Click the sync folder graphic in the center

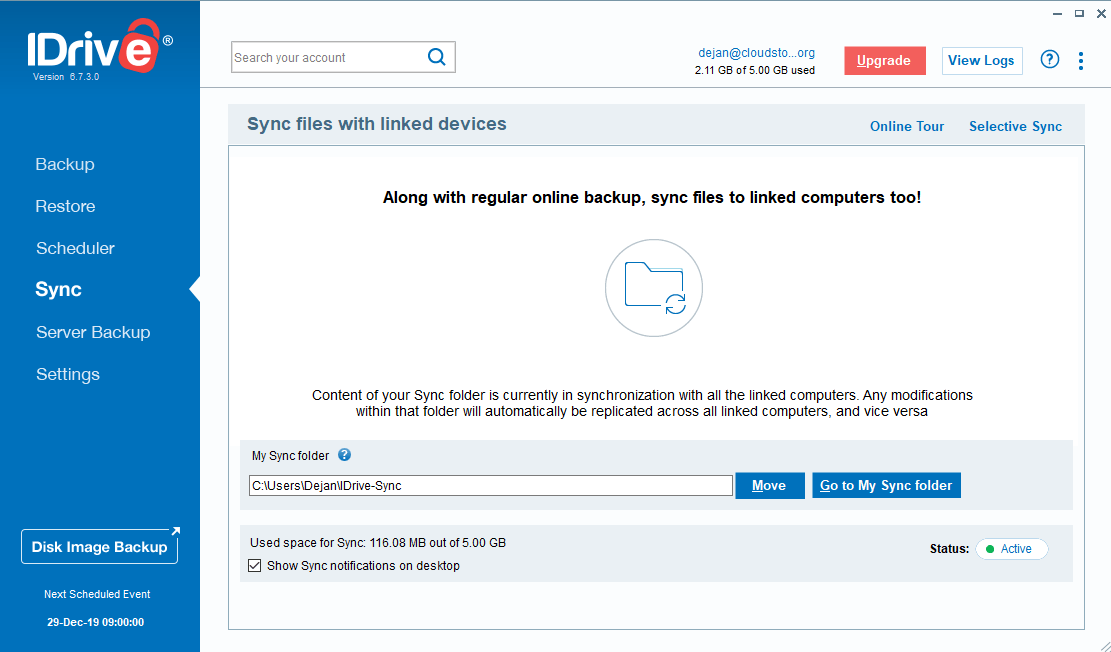653,288
